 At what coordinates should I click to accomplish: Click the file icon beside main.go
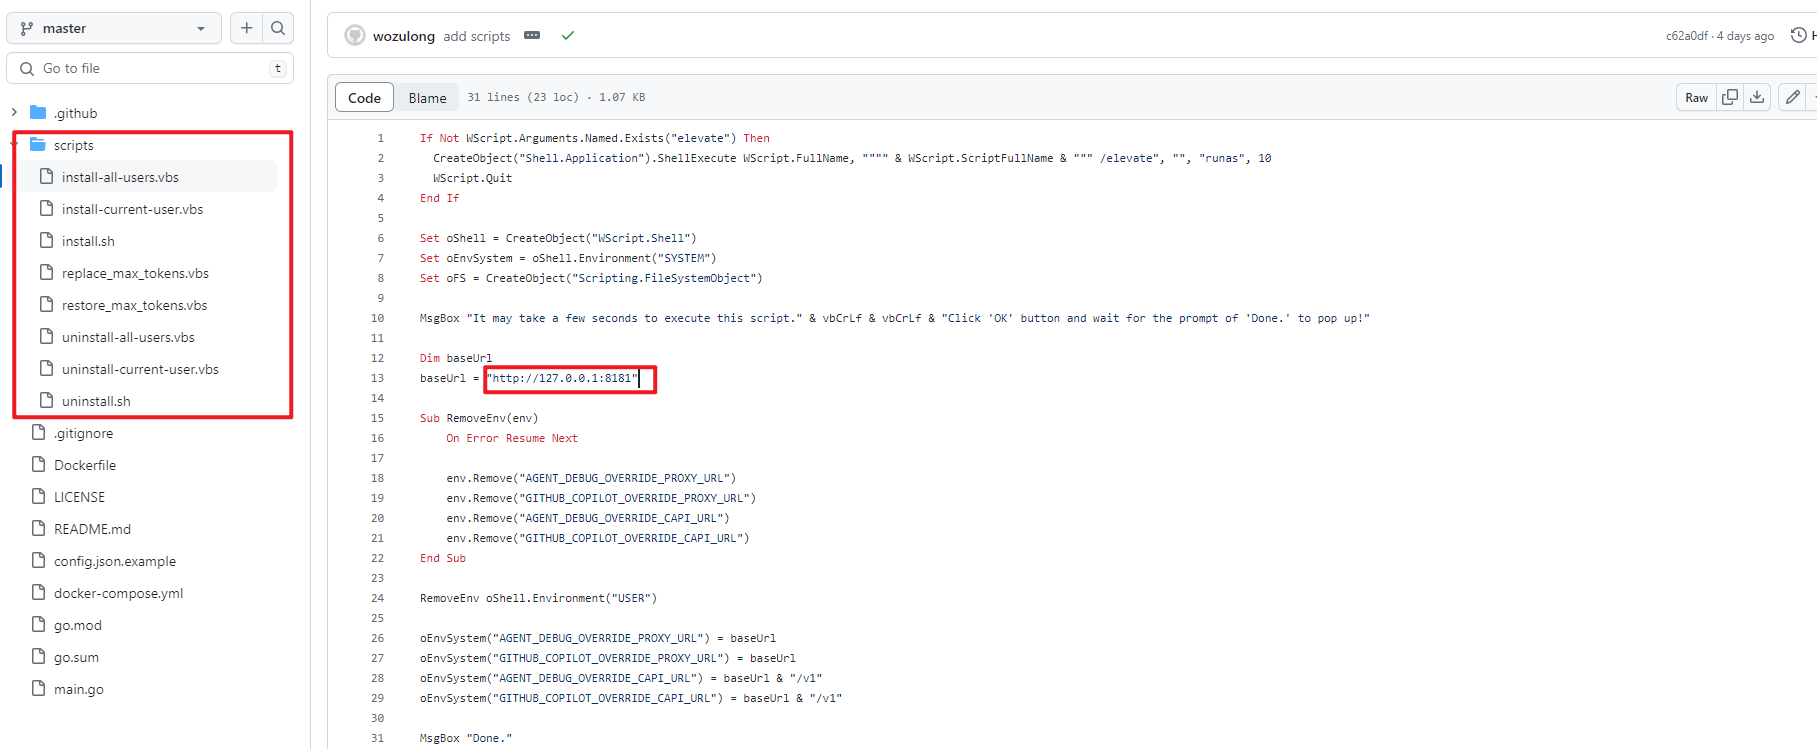[x=39, y=688]
